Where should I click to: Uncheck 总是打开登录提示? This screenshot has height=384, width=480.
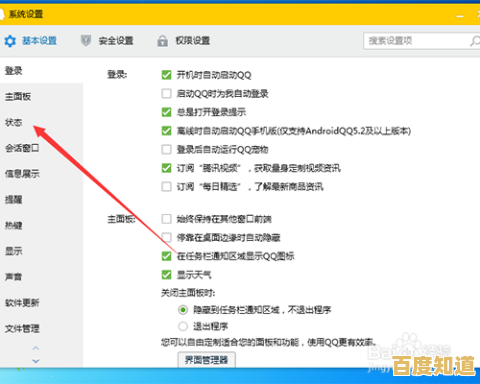click(x=166, y=112)
